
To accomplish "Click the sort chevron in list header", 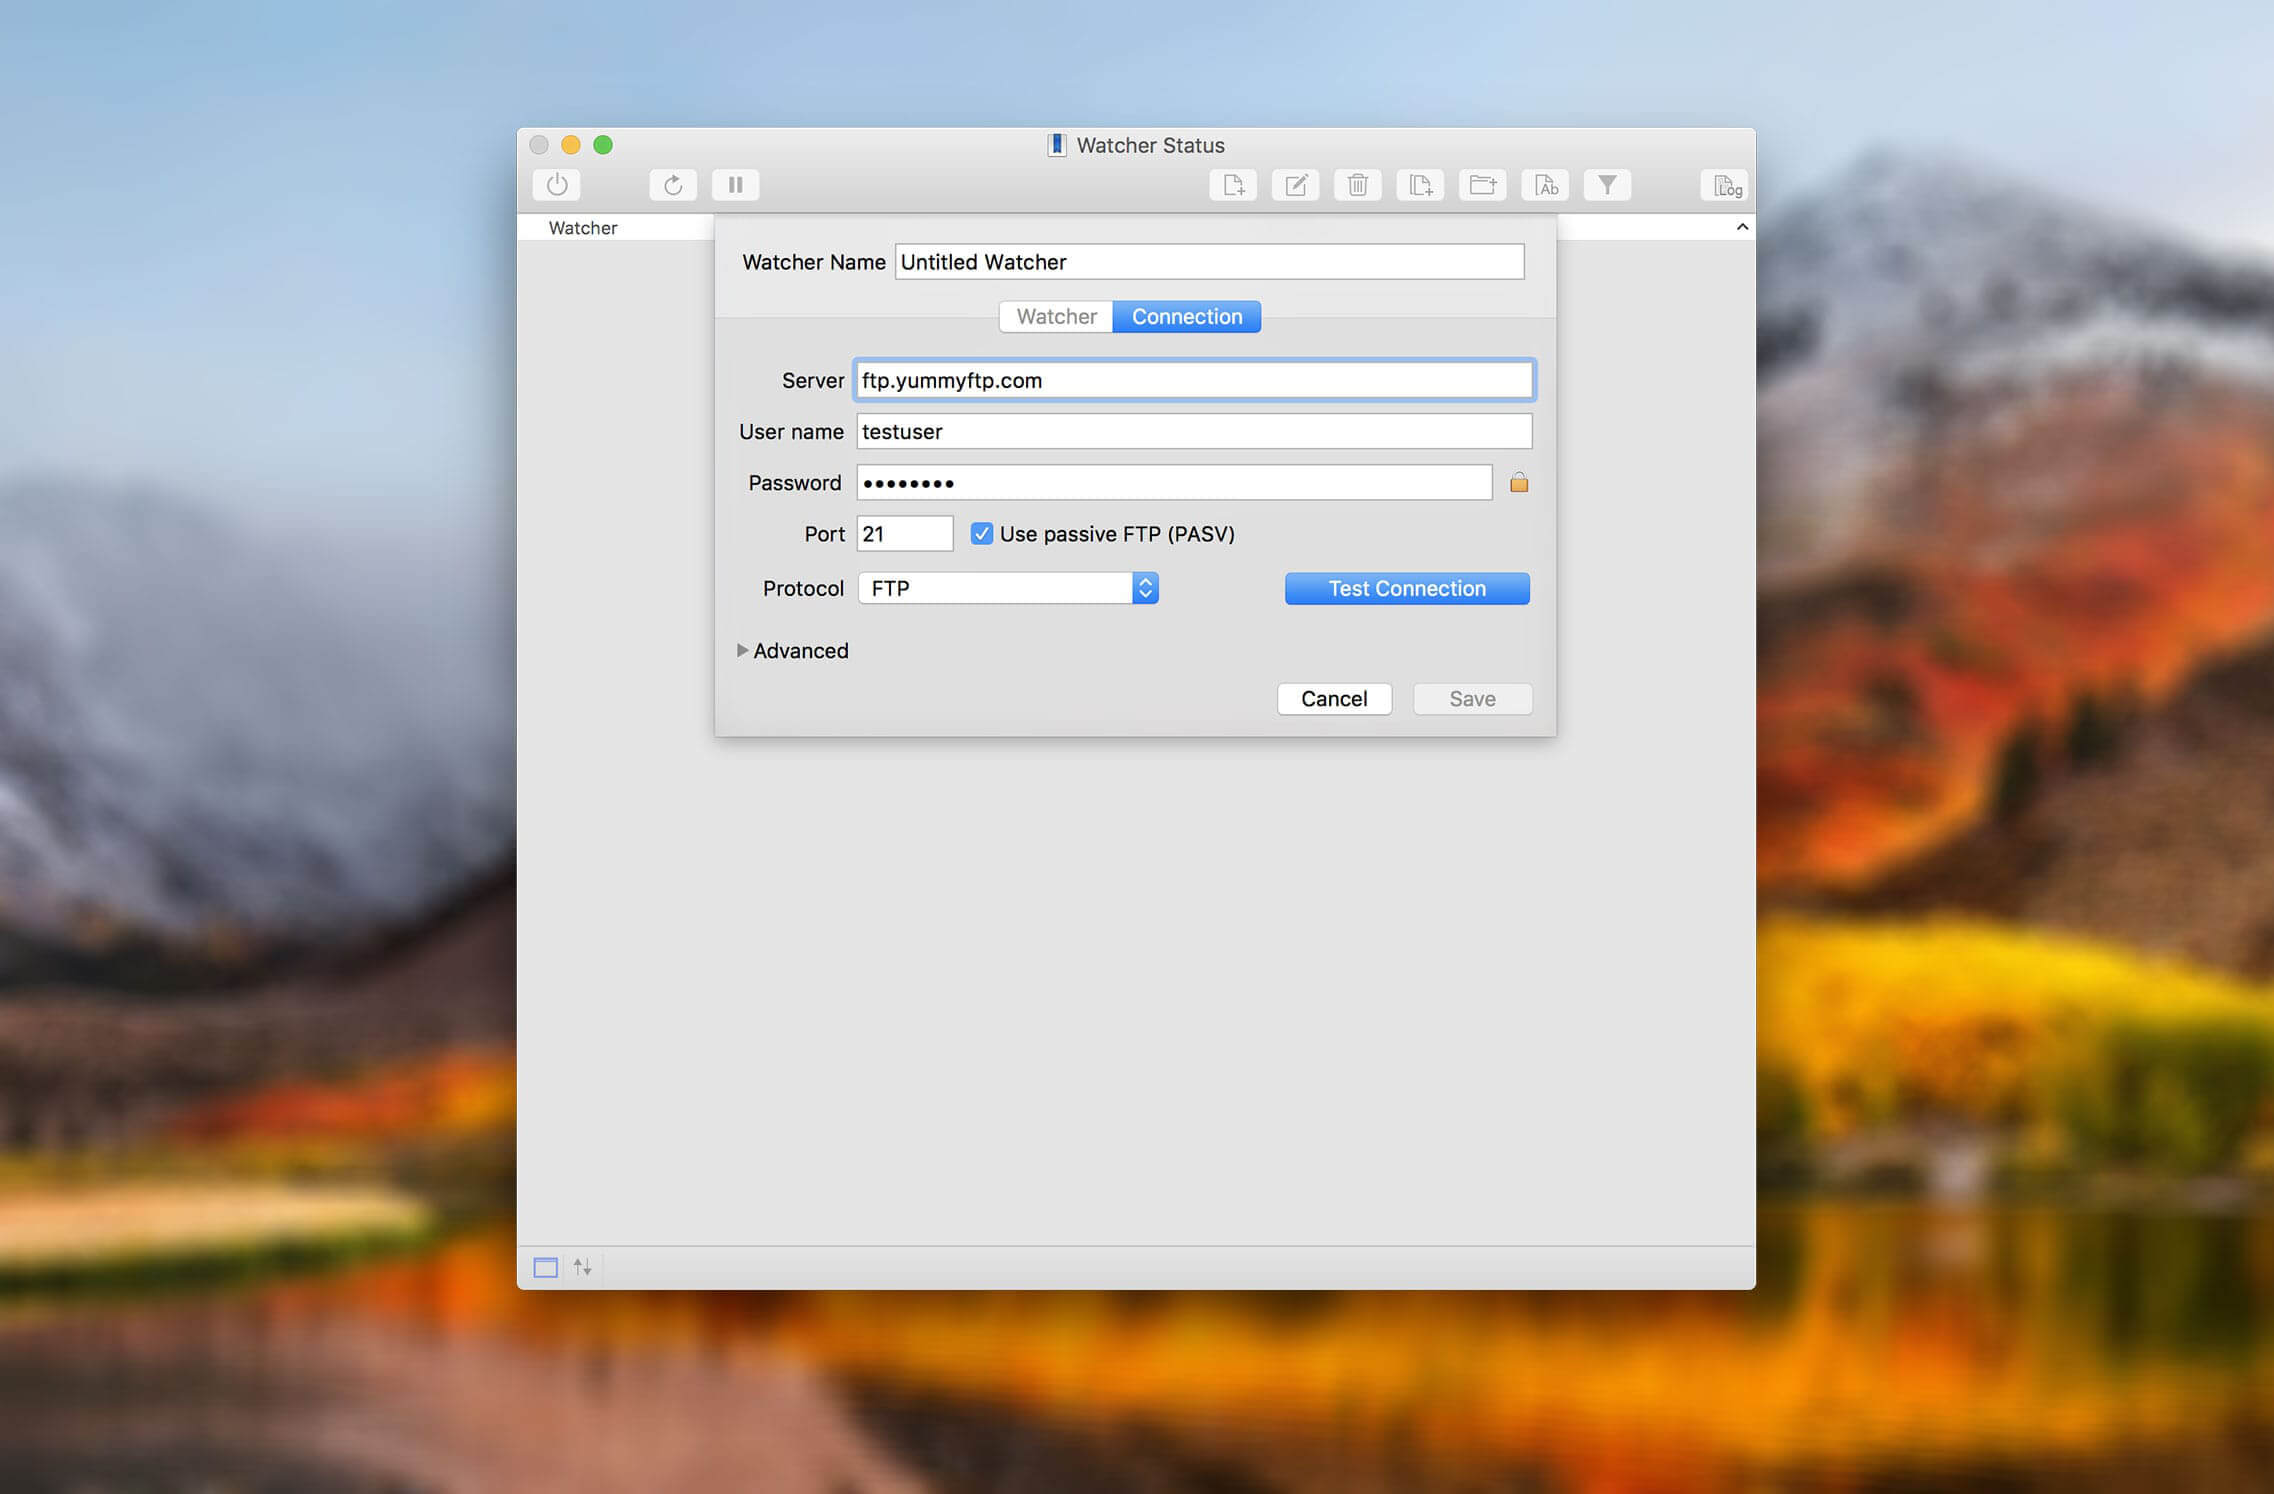I will [1742, 227].
